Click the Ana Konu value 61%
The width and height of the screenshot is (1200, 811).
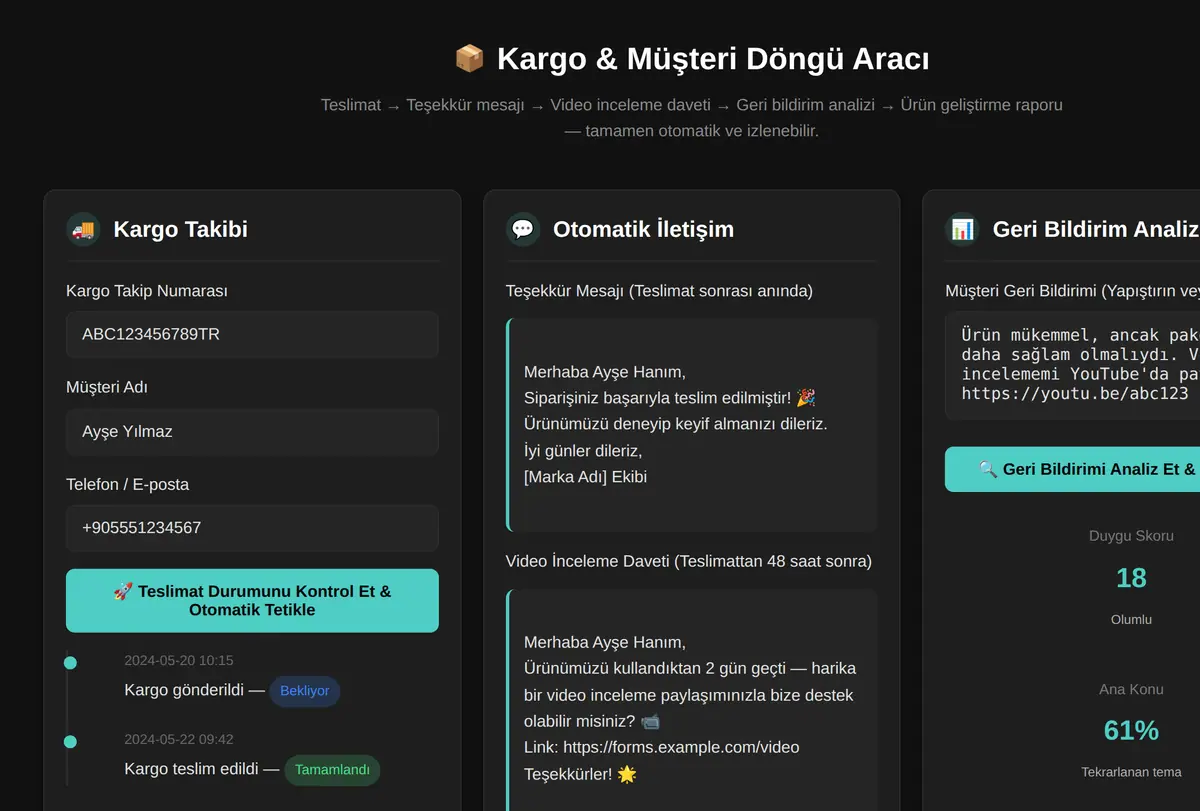coord(1131,730)
